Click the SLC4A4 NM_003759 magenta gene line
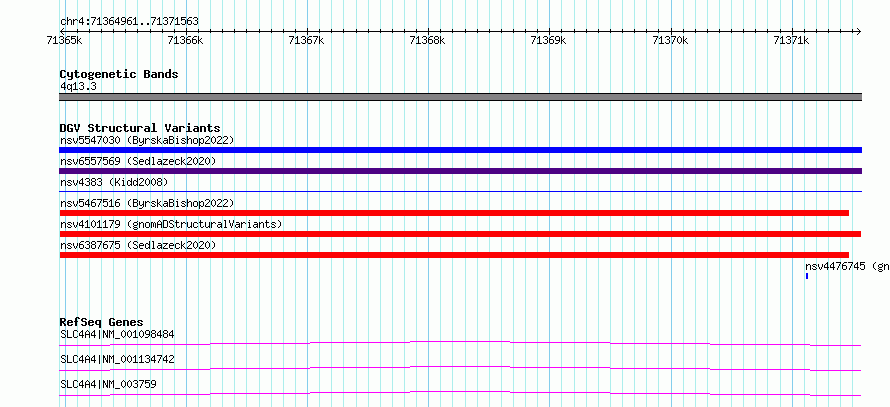 (x=460, y=393)
